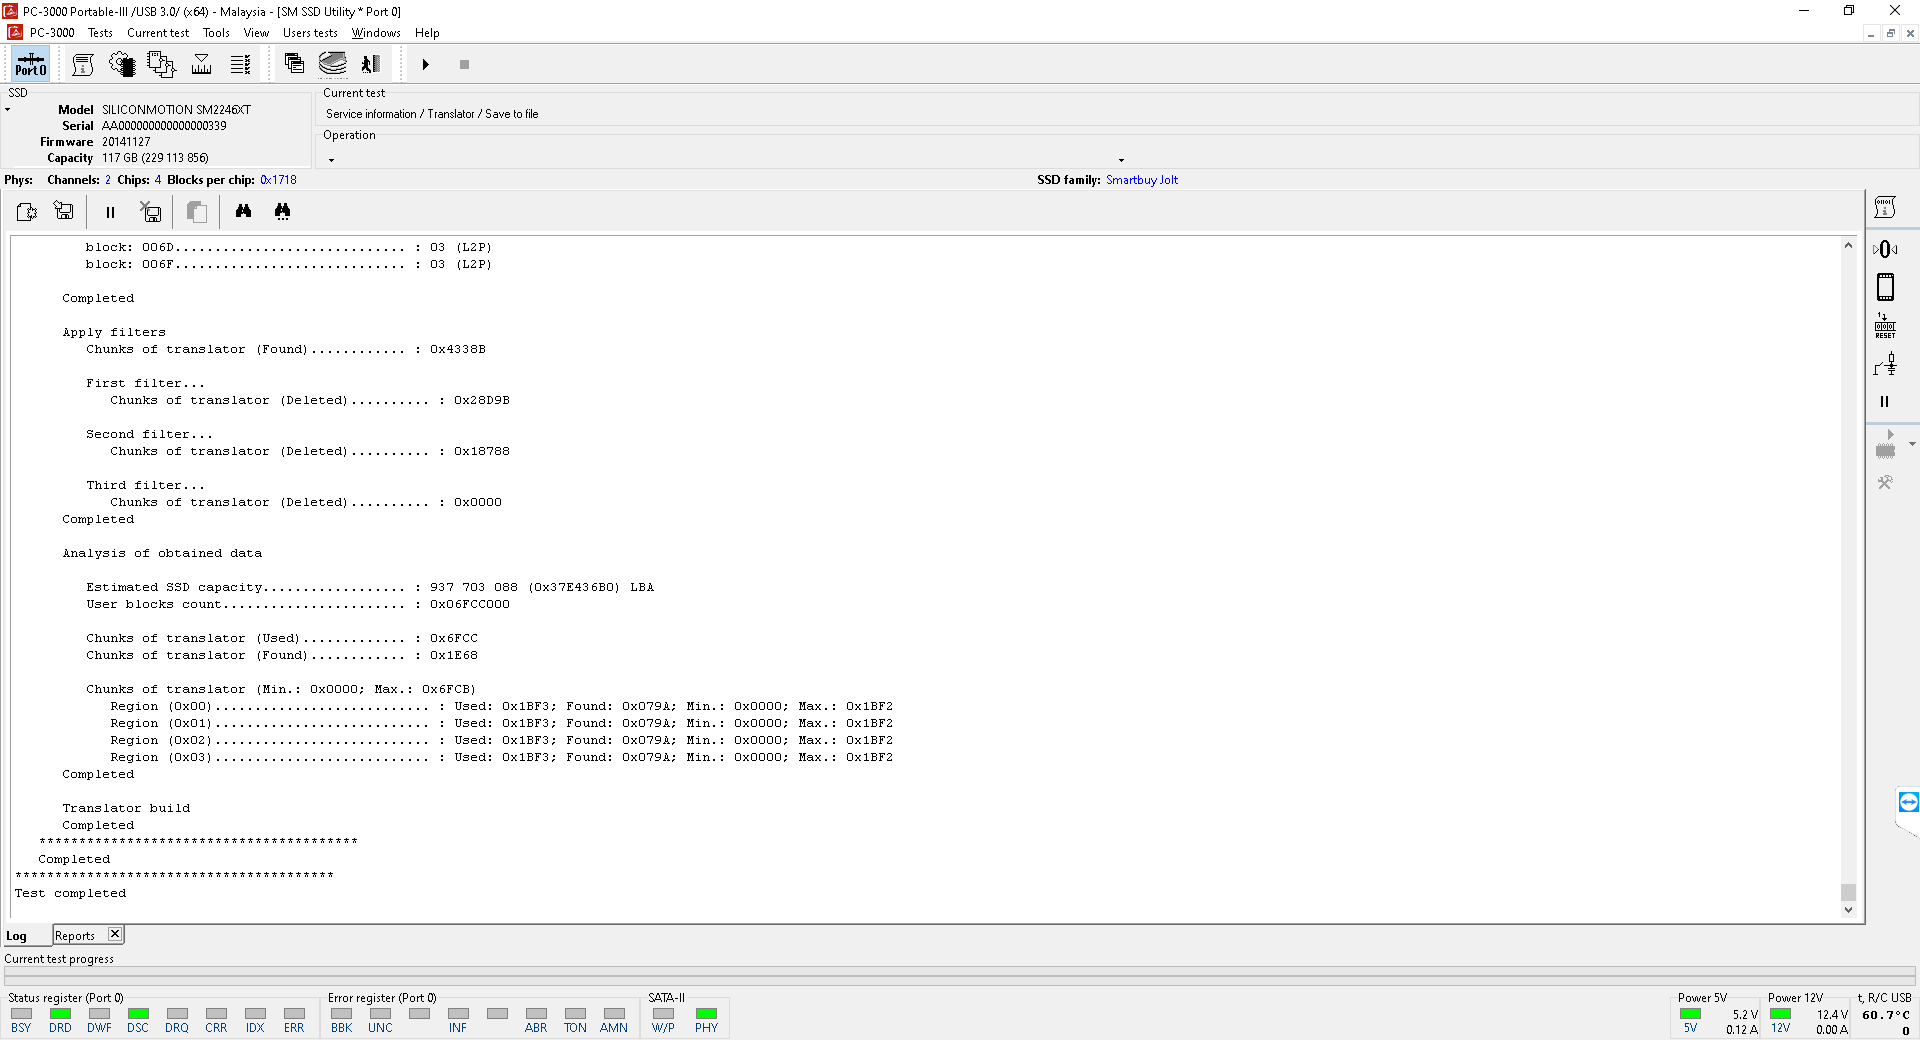The width and height of the screenshot is (1920, 1040).
Task: Click the ruler measurement toolbar icon
Action: click(201, 65)
